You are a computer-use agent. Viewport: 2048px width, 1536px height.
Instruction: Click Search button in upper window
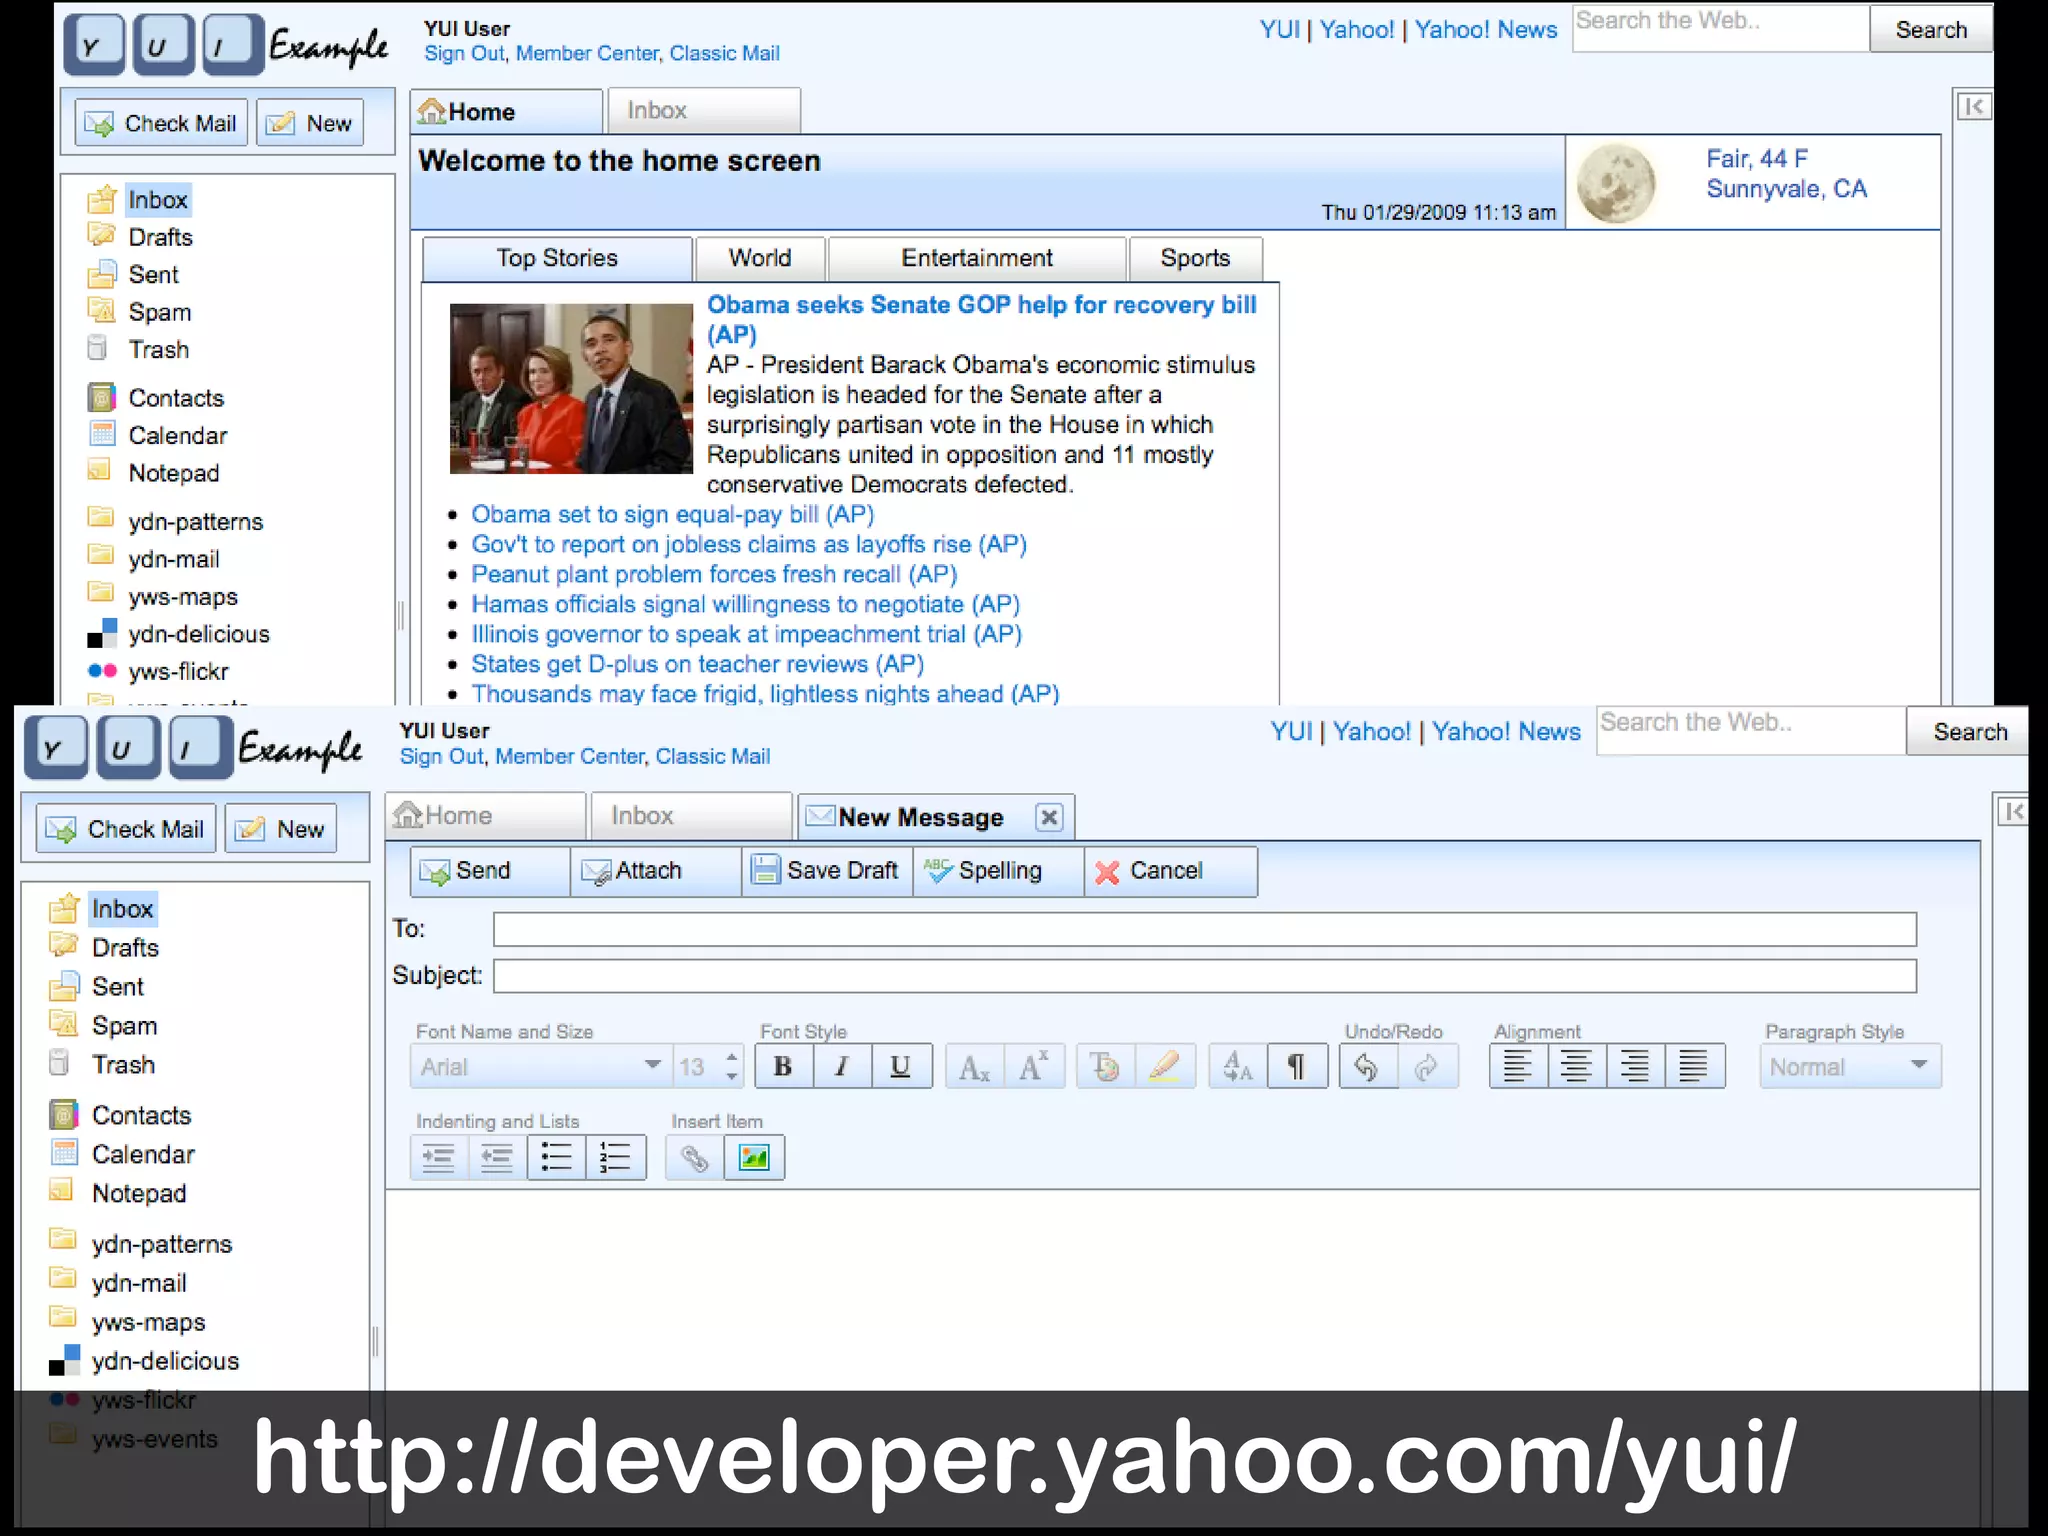click(1930, 30)
